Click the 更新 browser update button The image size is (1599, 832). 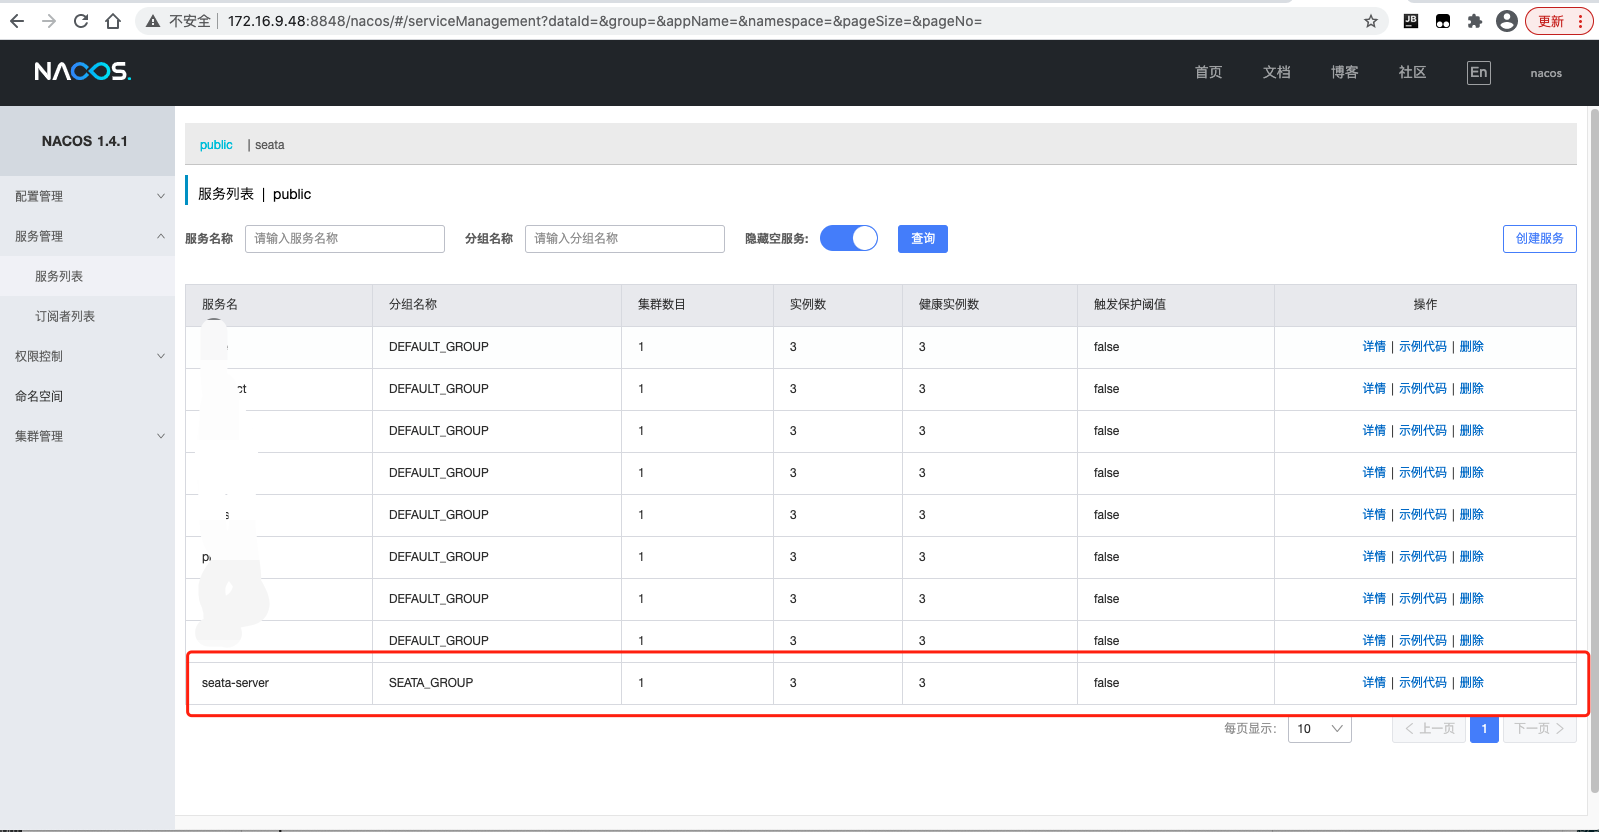(1559, 21)
